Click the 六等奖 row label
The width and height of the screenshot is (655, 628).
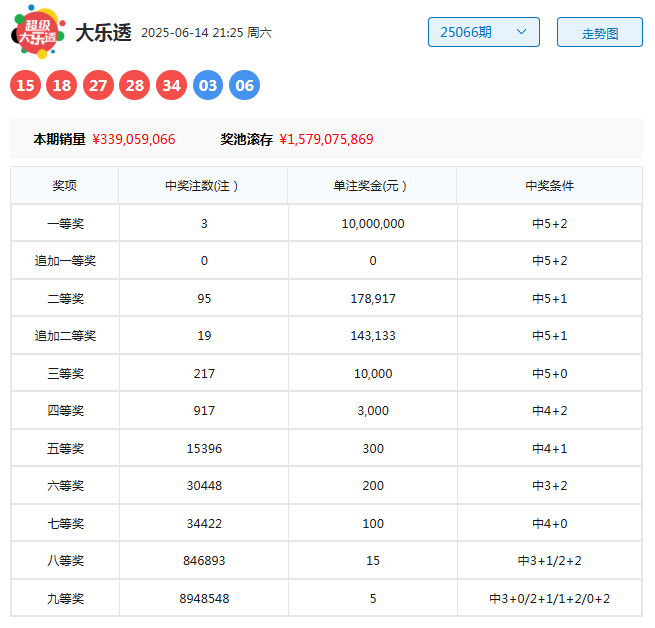[x=66, y=486]
